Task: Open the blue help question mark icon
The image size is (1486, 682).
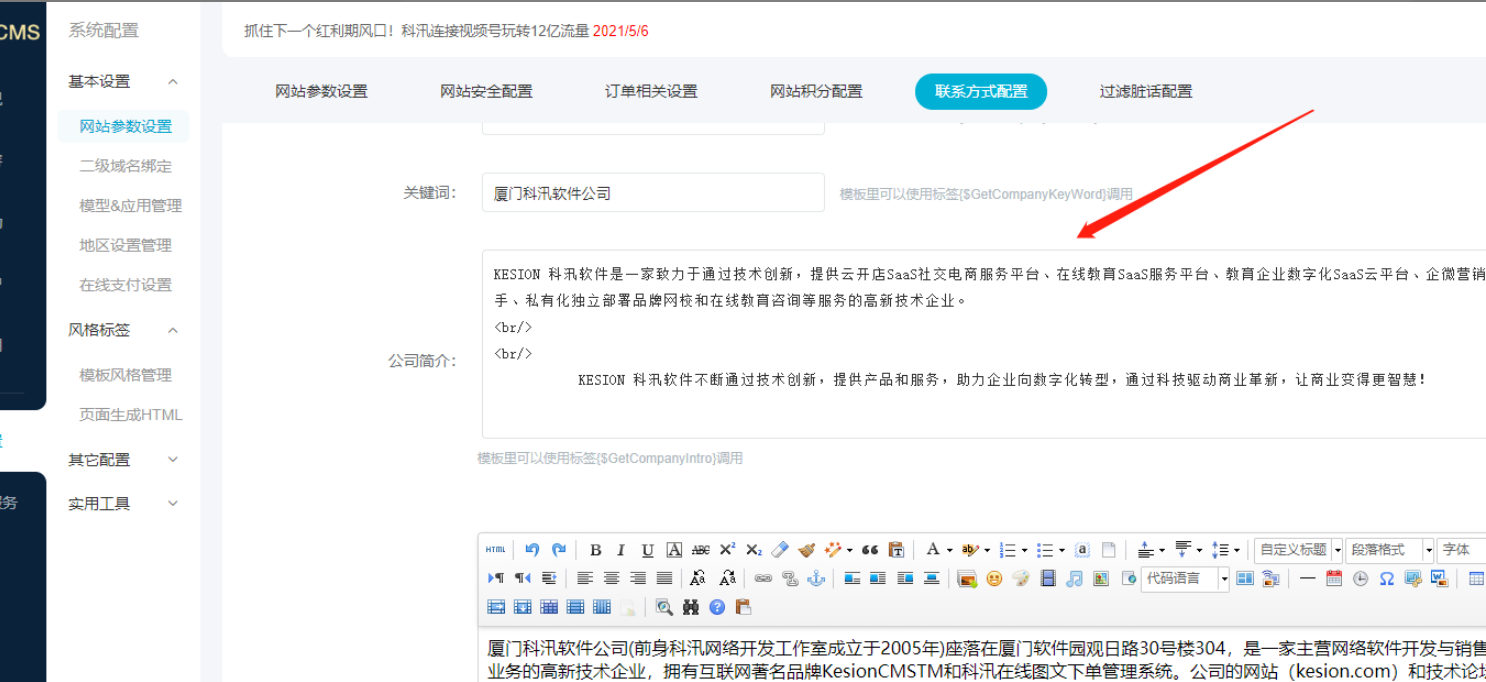Action: pyautogui.click(x=717, y=607)
